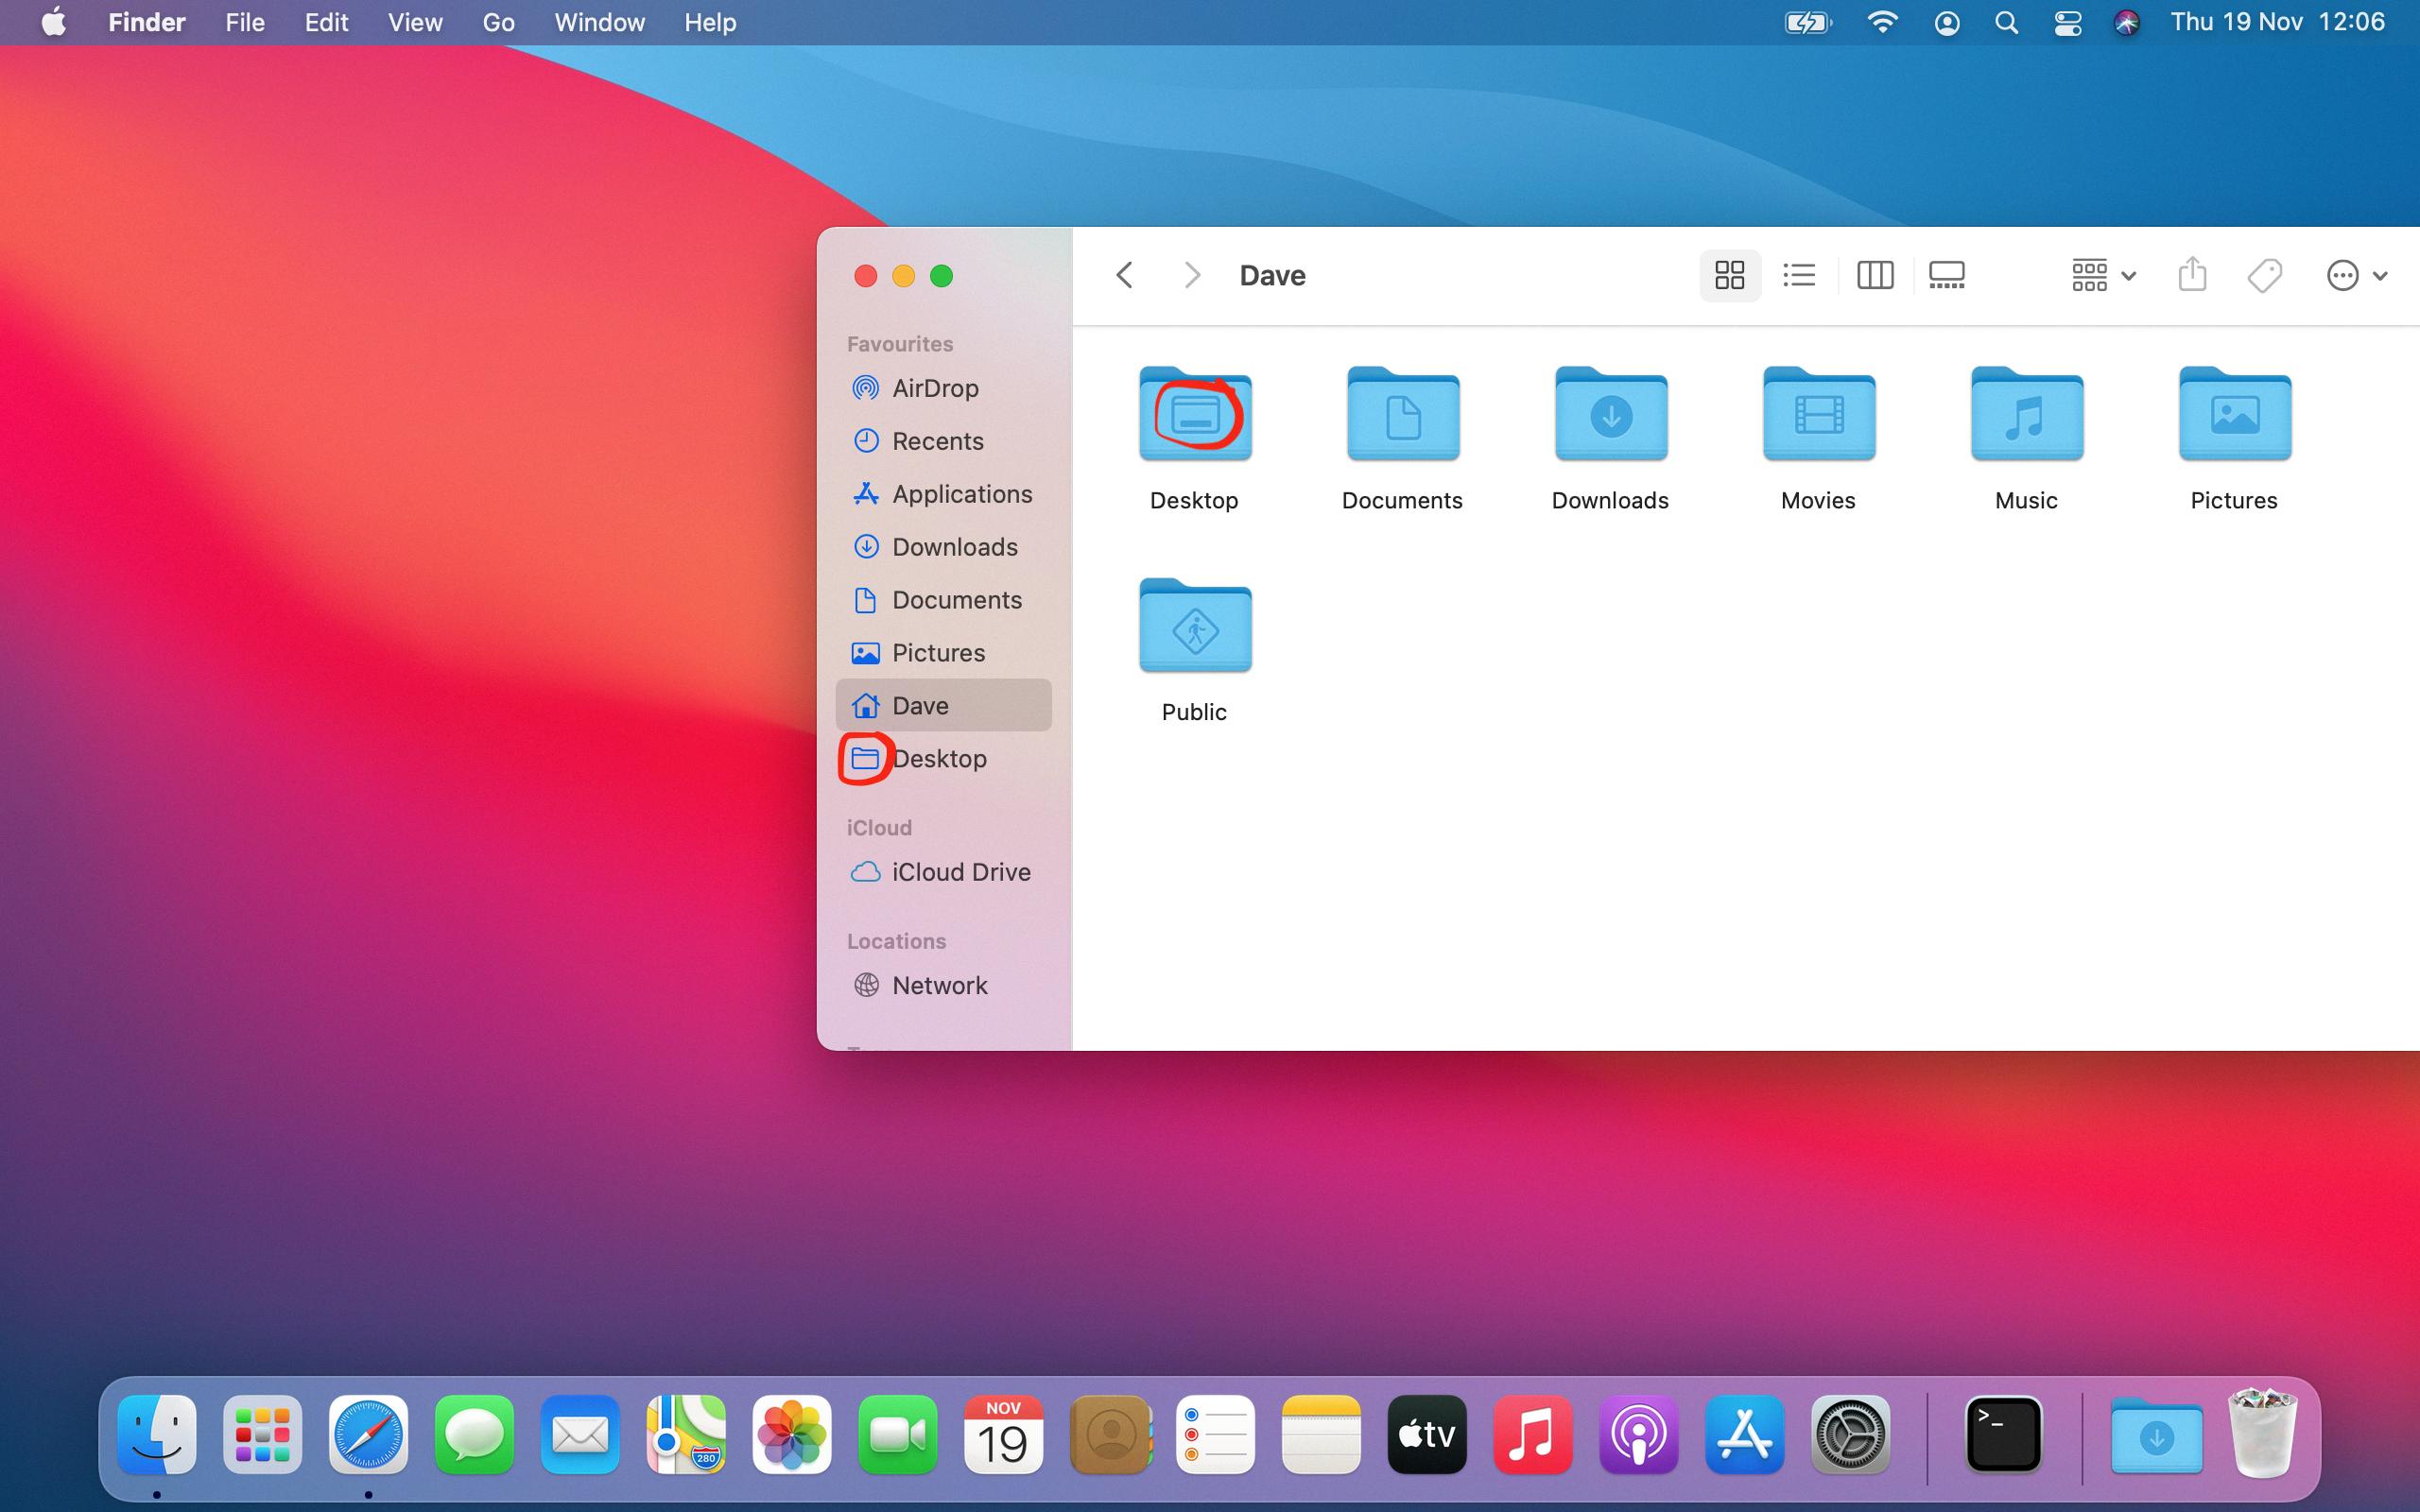Switch to column view
This screenshot has height=1512, width=2420.
coord(1875,275)
